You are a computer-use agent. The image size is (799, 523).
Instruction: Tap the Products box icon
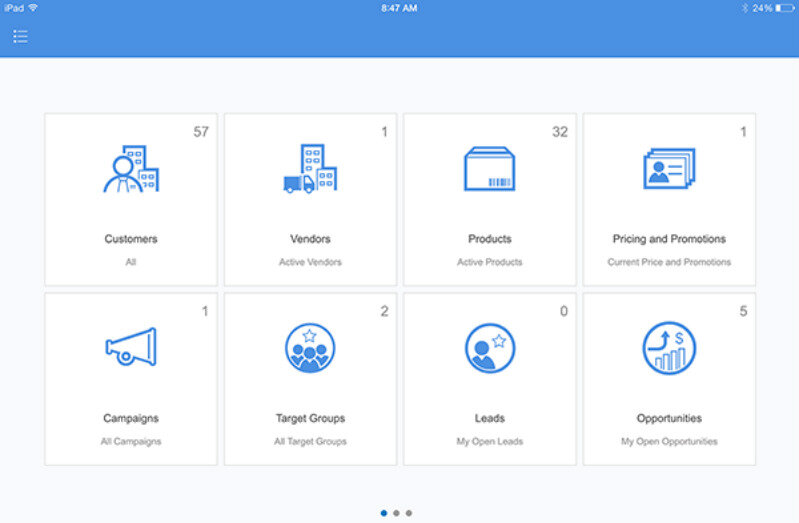(x=489, y=169)
